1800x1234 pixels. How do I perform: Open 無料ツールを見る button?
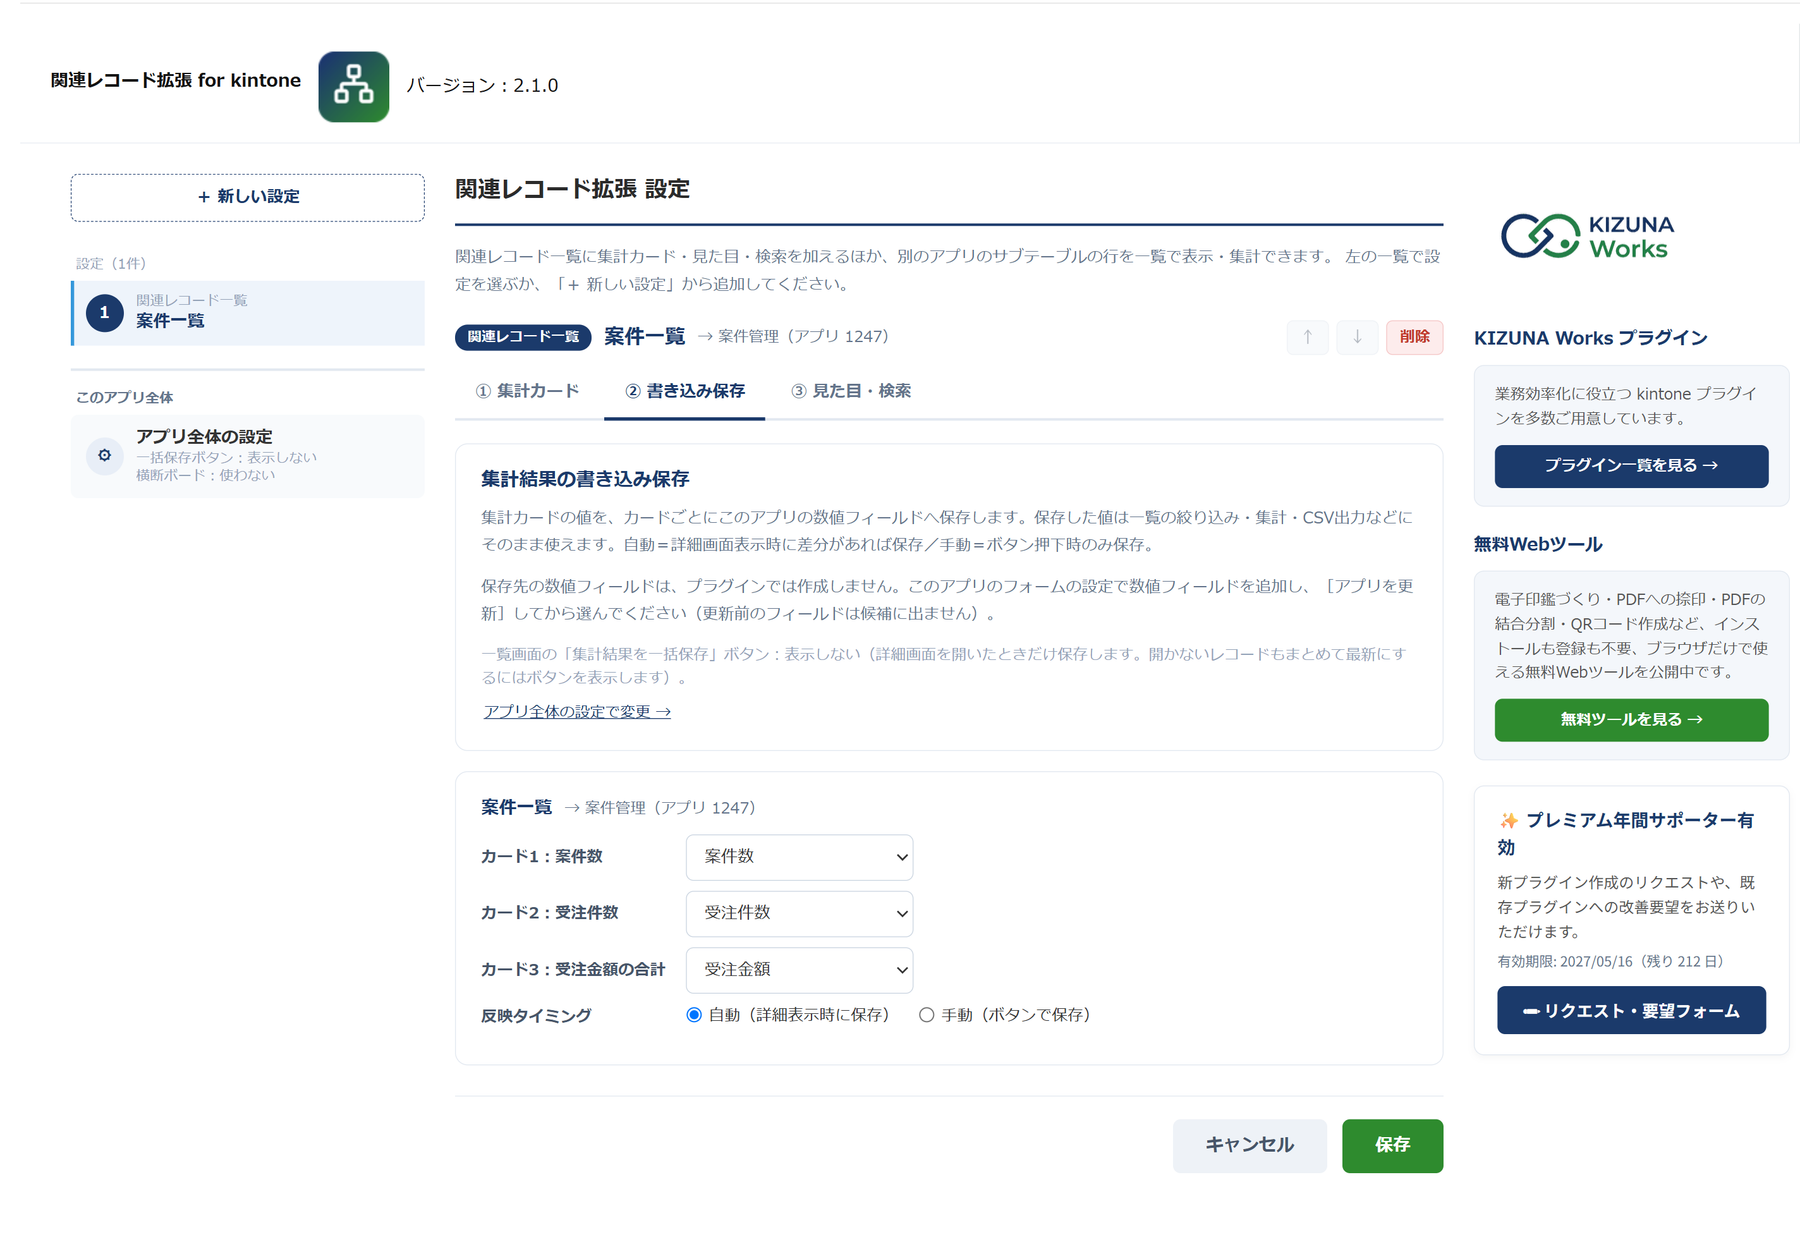(x=1631, y=720)
